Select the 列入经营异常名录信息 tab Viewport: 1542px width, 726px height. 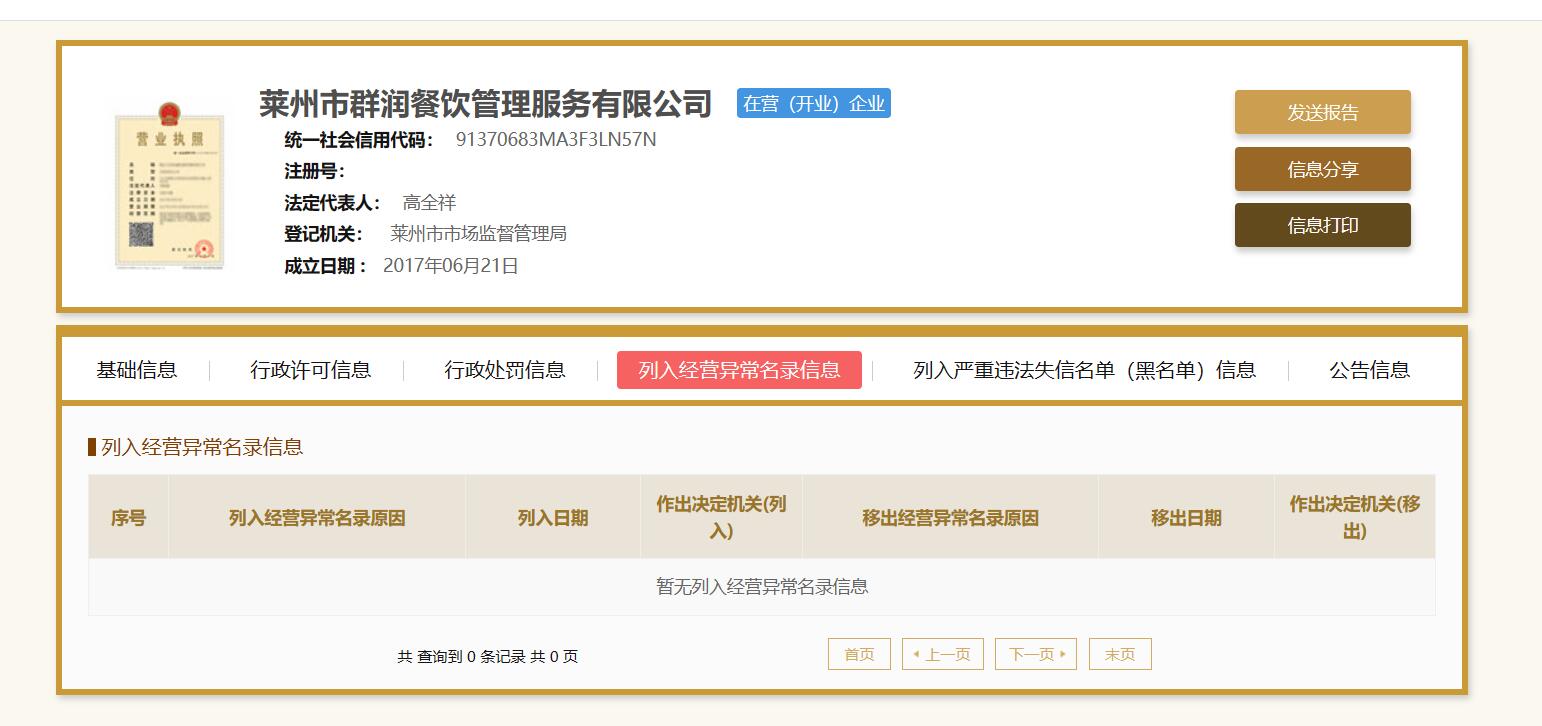pos(739,370)
